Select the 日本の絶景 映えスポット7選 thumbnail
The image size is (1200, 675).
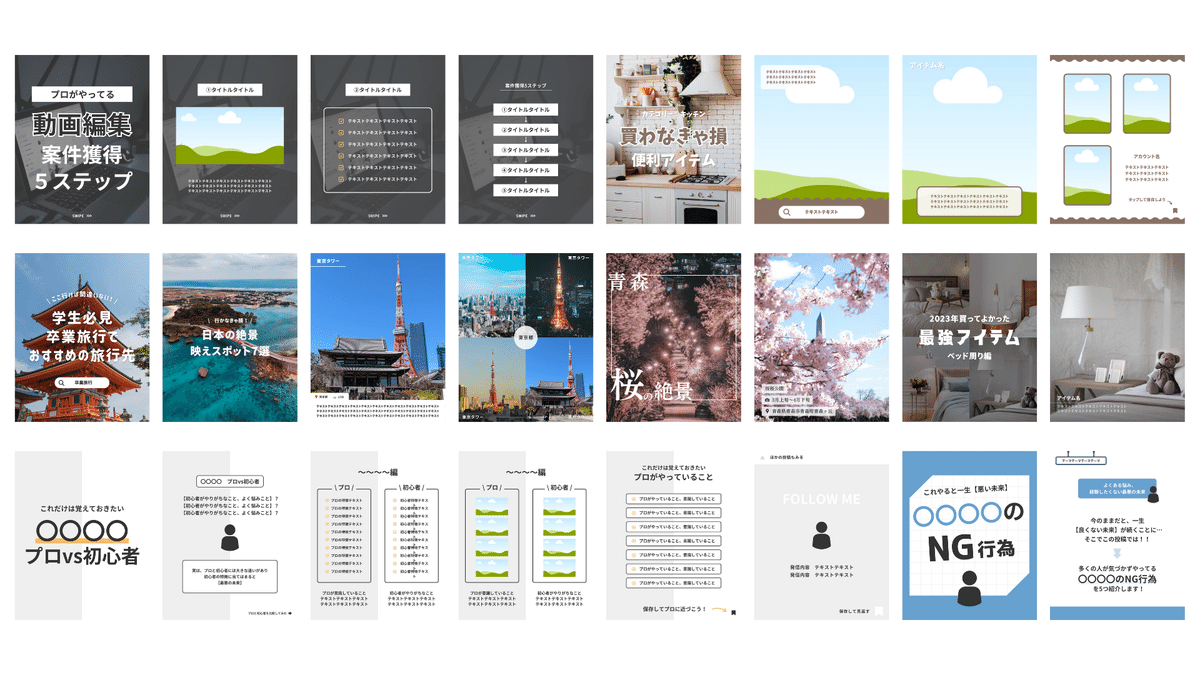(229, 337)
